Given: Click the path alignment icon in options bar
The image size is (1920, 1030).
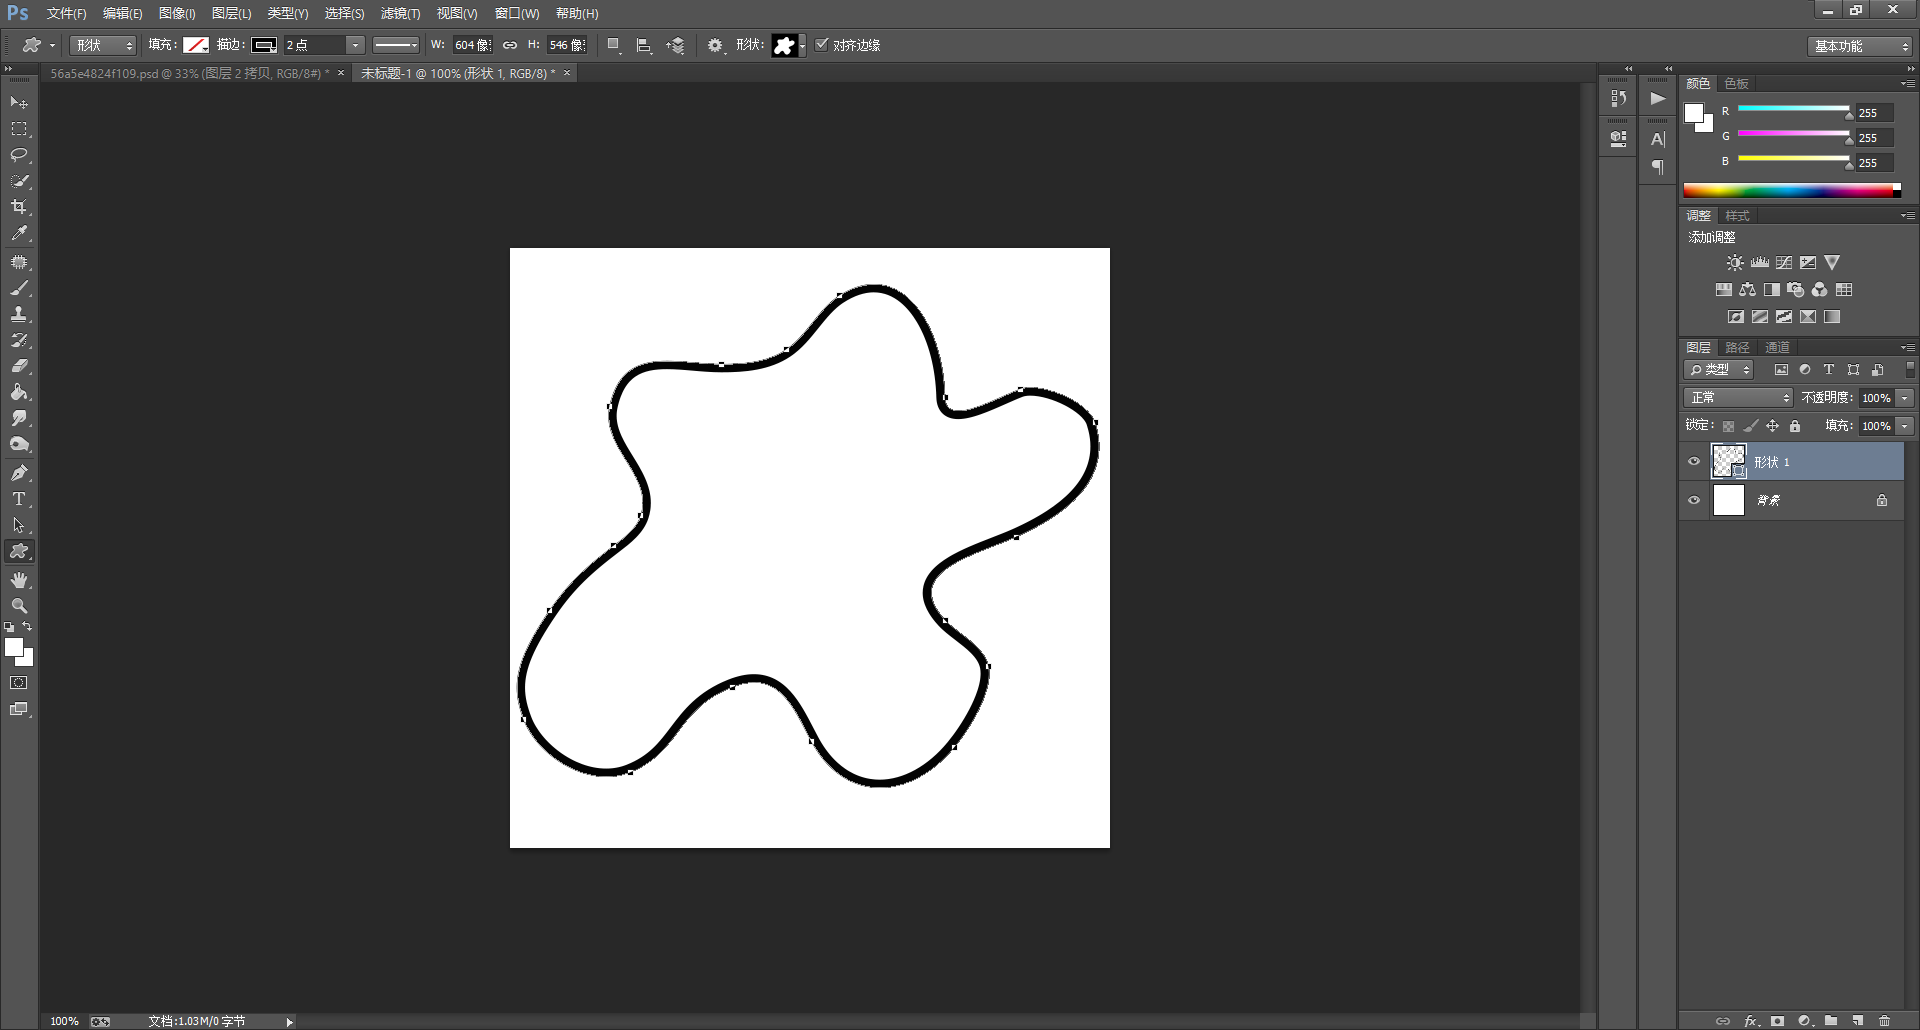Looking at the screenshot, I should click(x=644, y=45).
